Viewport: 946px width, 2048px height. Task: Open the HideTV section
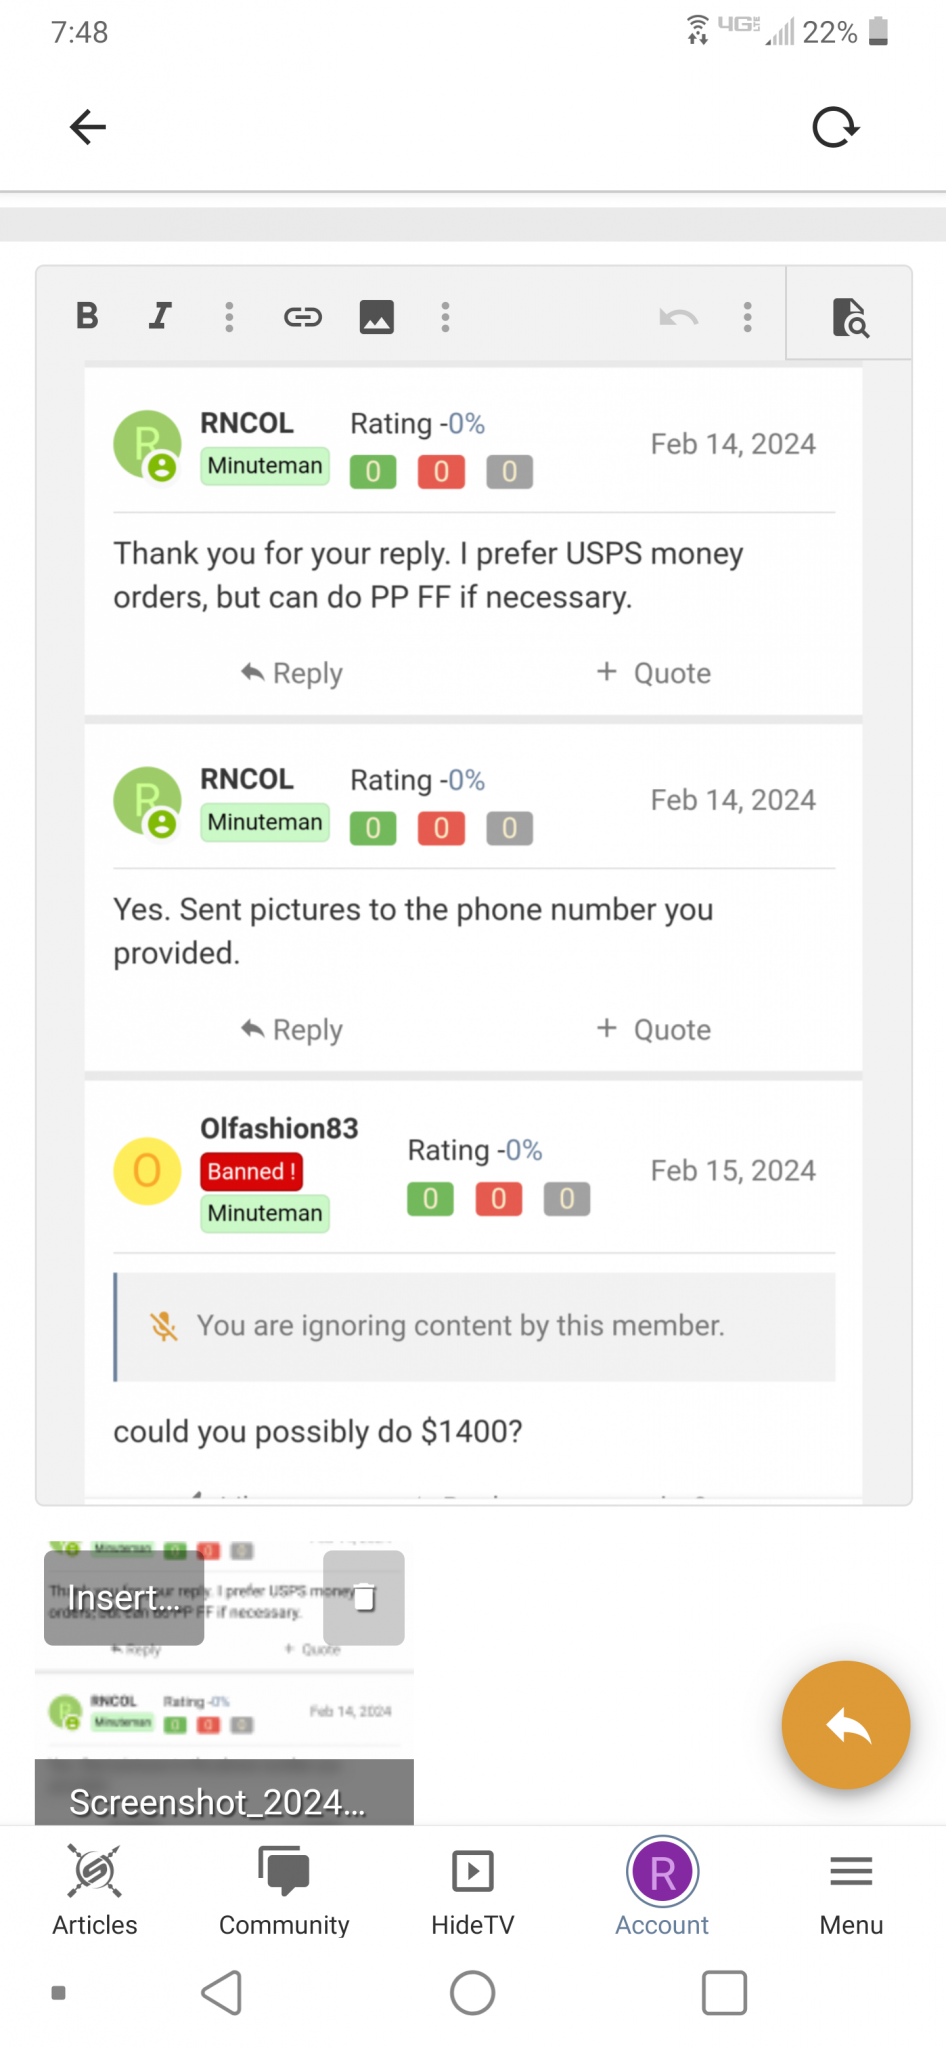point(472,1890)
